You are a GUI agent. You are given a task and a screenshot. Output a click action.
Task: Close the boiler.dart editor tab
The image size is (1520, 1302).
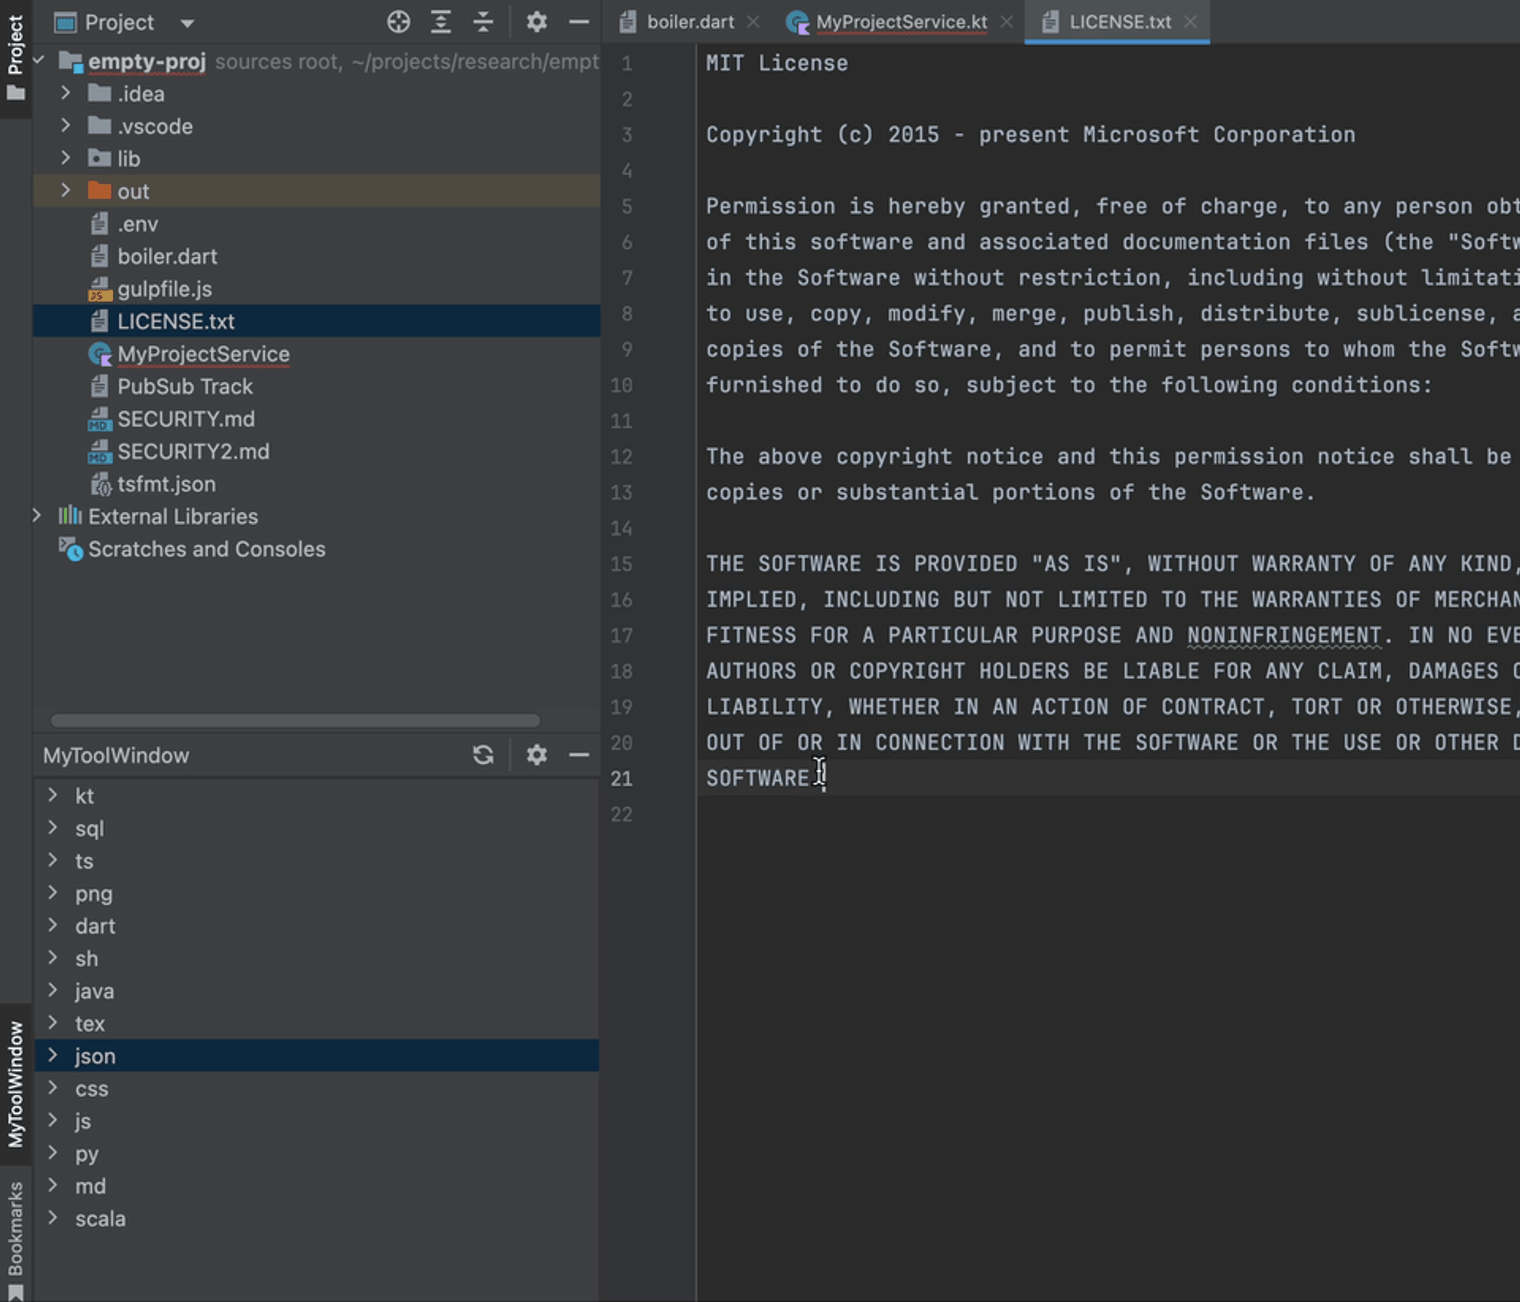click(x=753, y=22)
